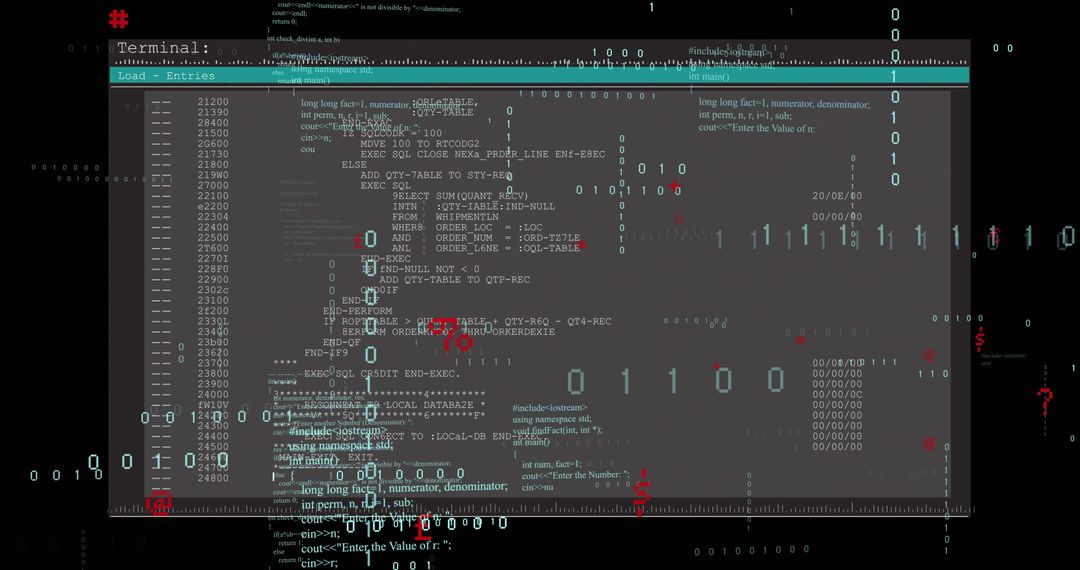Screen dimensions: 1080x570
Task: Select line number 2T600
Action: pyautogui.click(x=213, y=248)
